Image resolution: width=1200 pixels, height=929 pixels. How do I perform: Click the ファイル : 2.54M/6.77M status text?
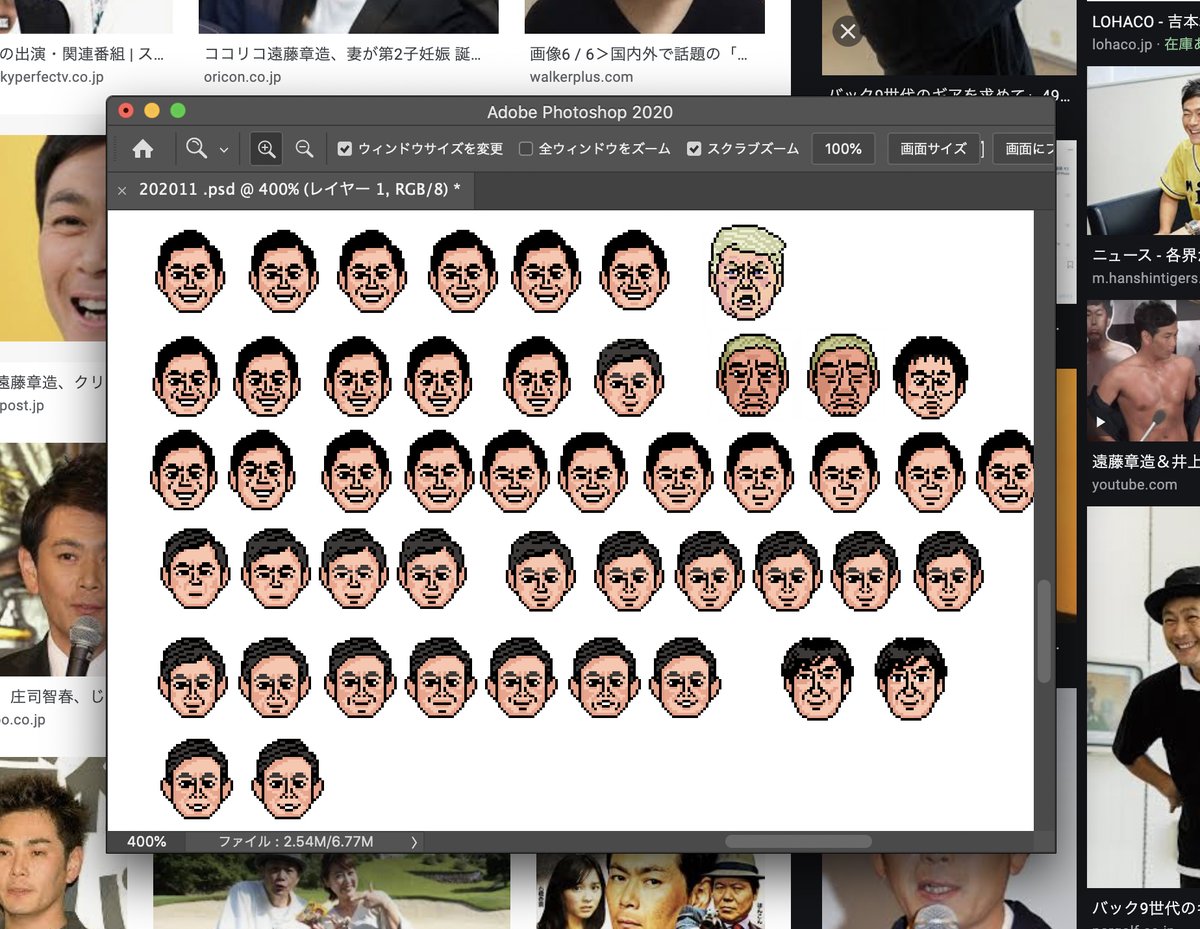coord(296,842)
